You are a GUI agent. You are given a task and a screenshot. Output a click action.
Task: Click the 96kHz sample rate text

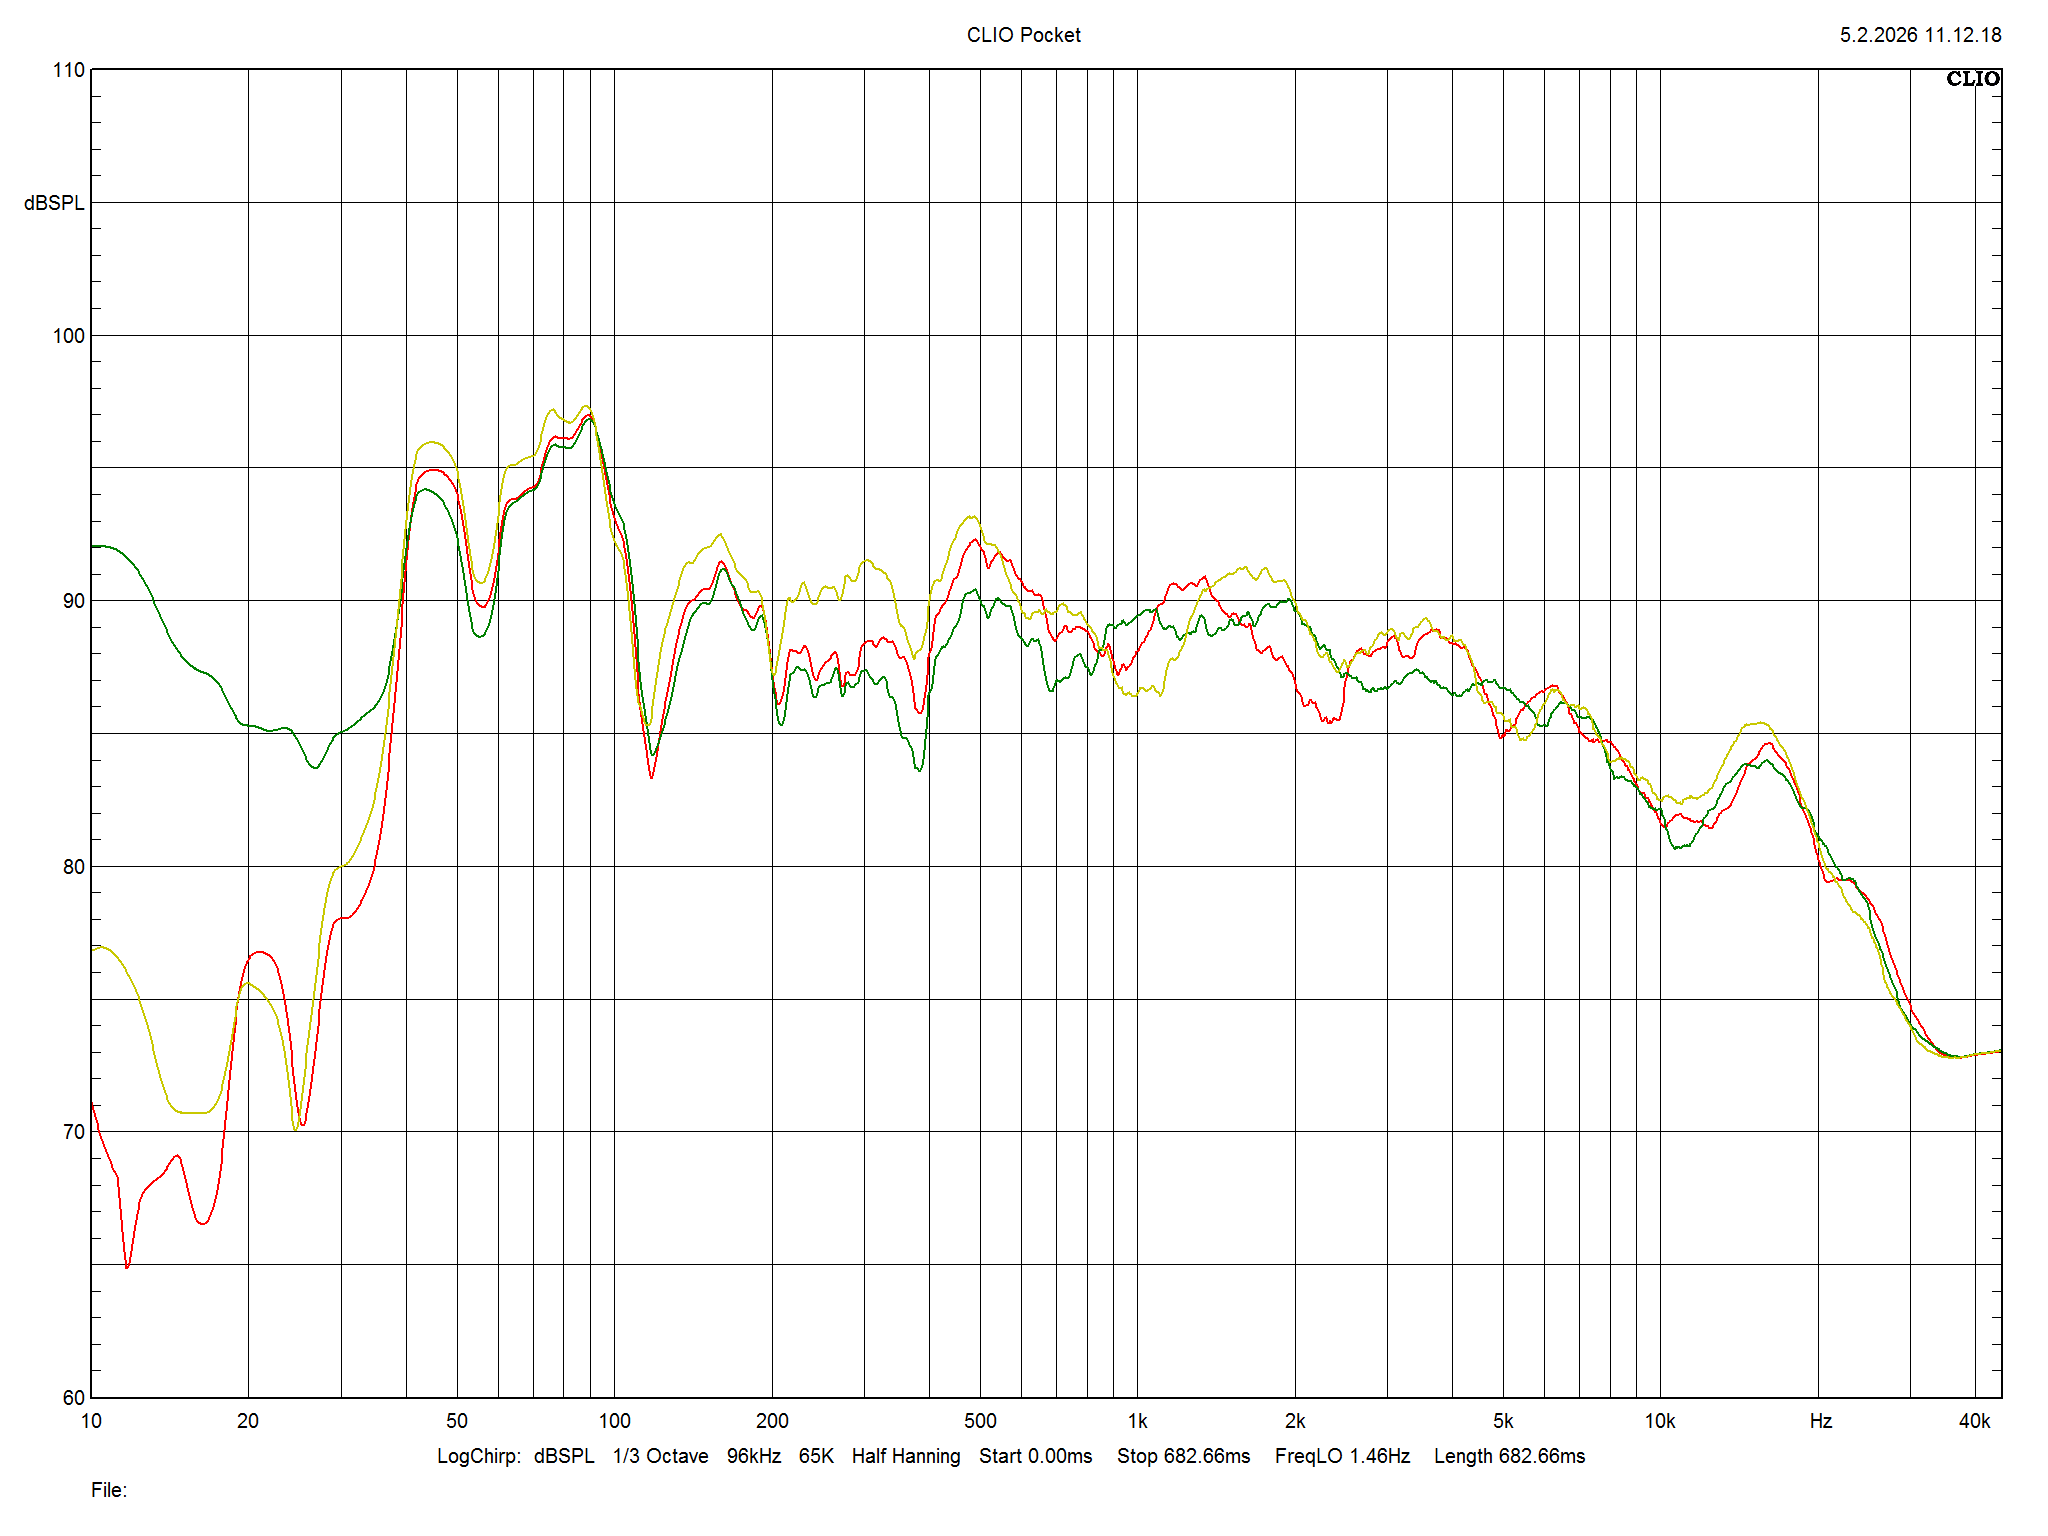point(753,1456)
